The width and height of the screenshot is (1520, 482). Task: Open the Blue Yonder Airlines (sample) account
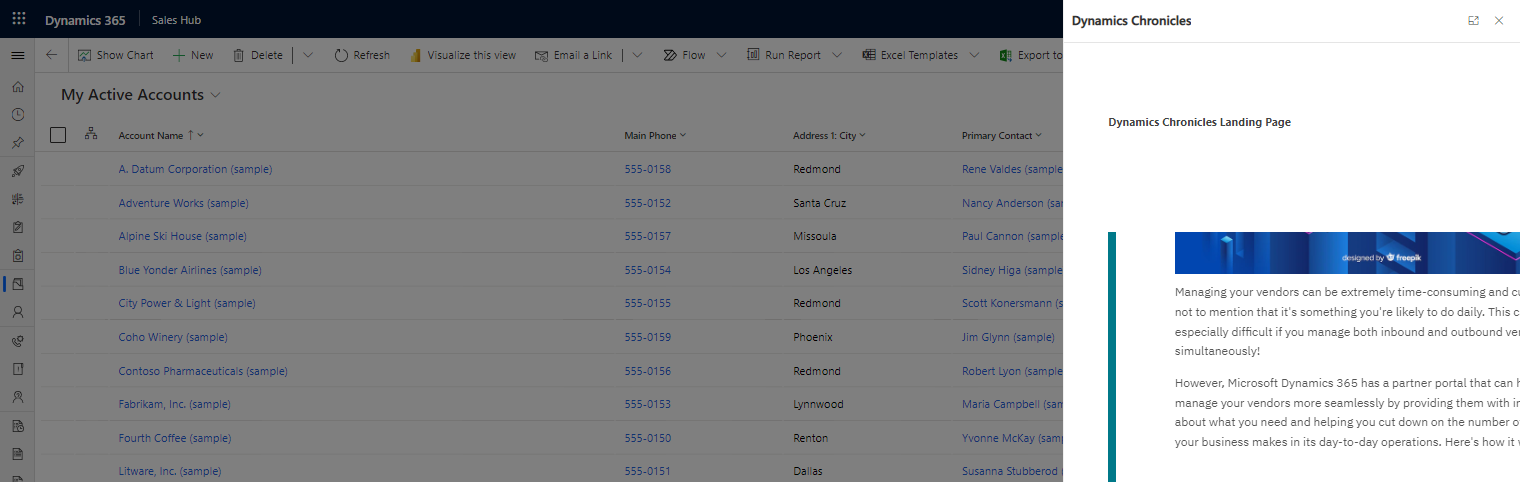point(190,270)
